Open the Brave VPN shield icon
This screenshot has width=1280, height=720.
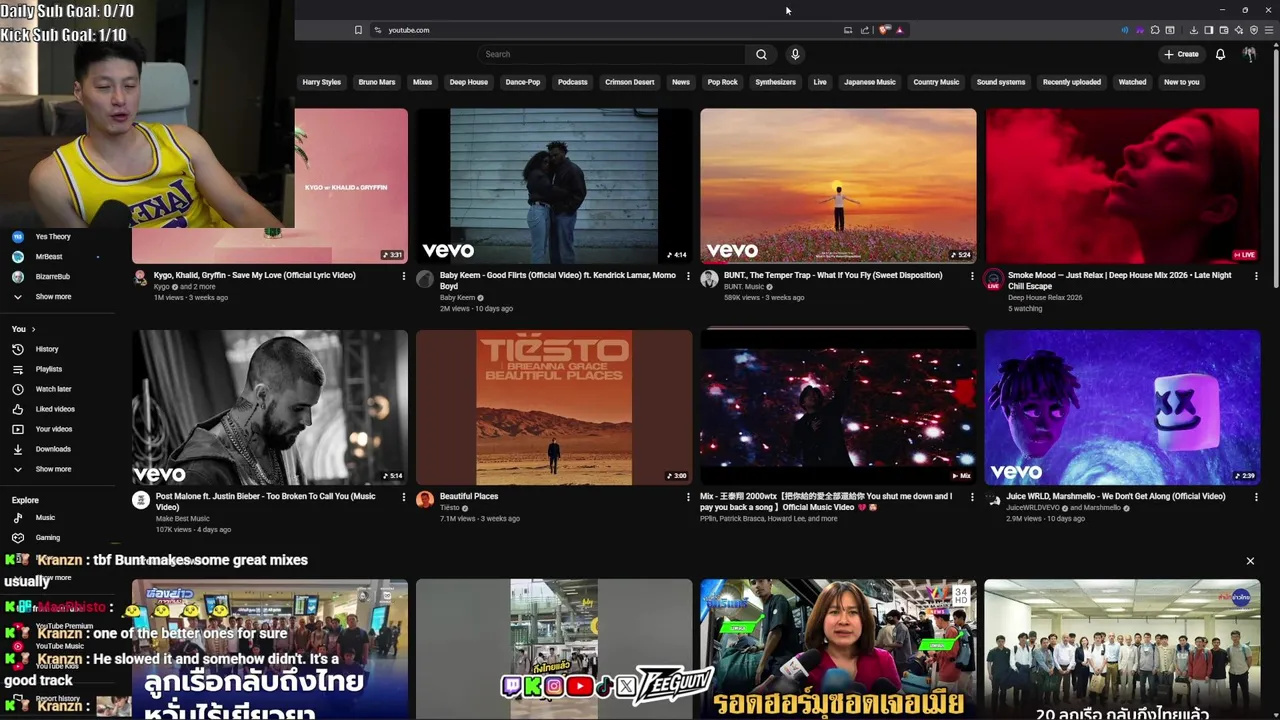[x=1254, y=30]
